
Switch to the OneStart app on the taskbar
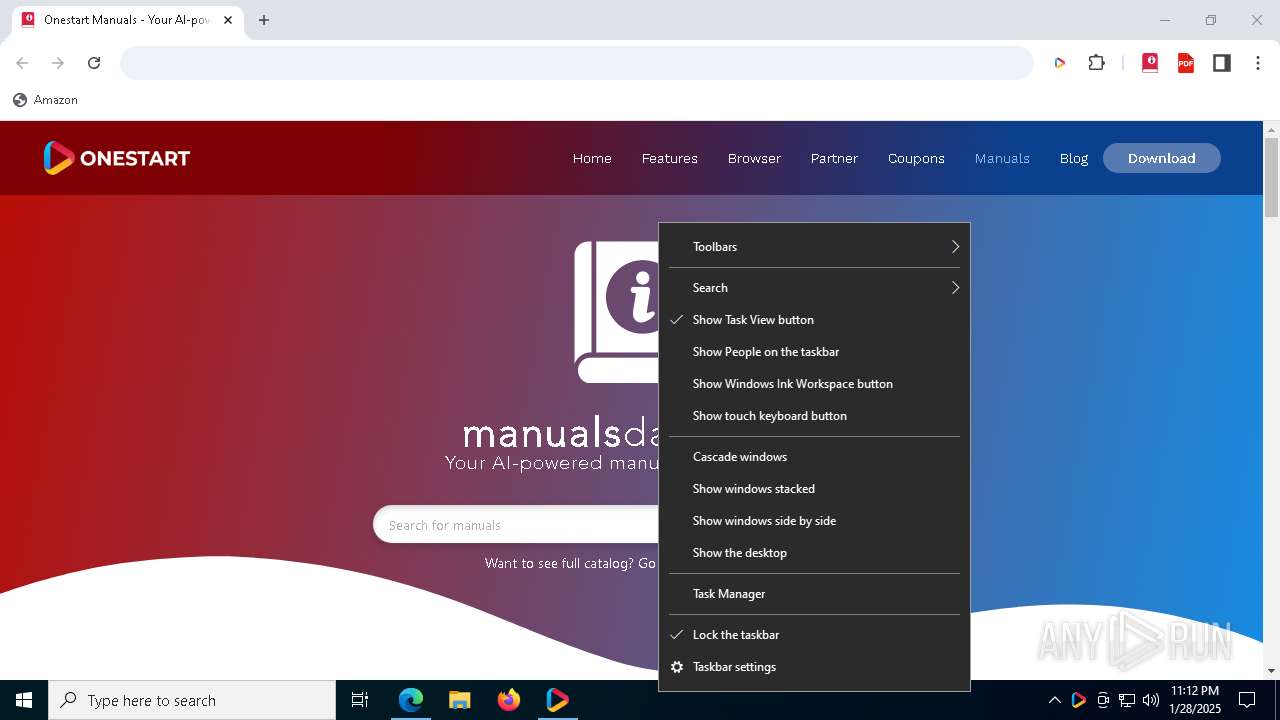(558, 700)
